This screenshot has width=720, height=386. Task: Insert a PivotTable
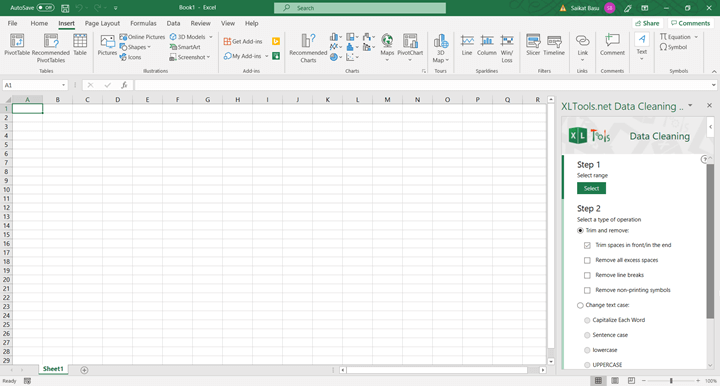(17, 45)
